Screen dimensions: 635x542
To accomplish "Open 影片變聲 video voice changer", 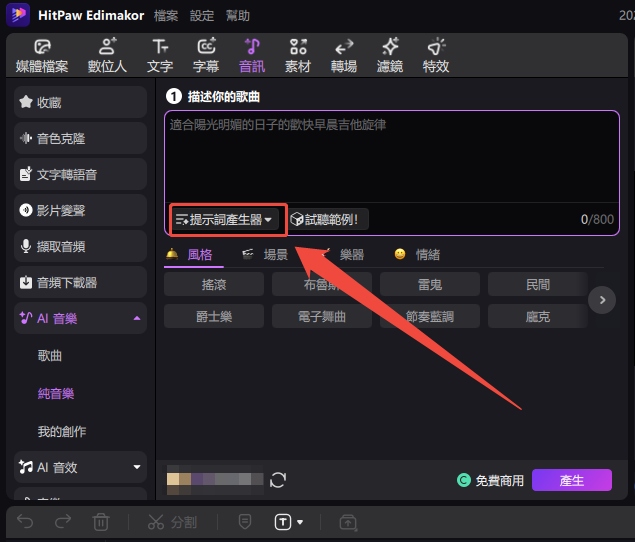I will (x=80, y=210).
